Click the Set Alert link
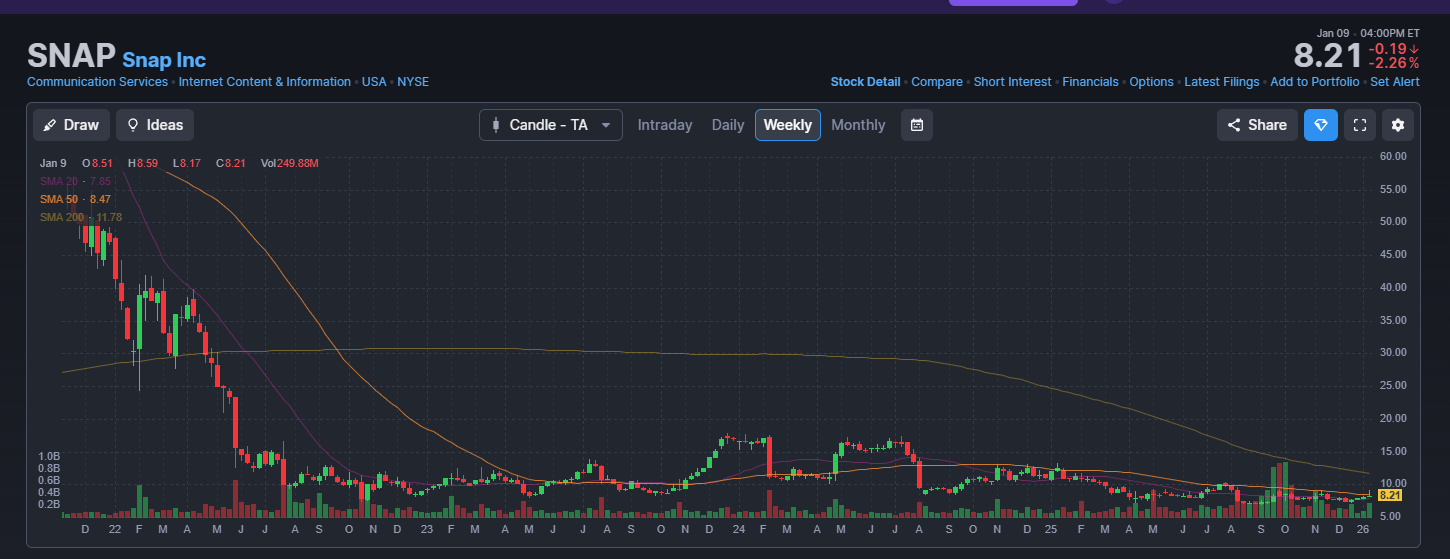 click(x=1395, y=82)
